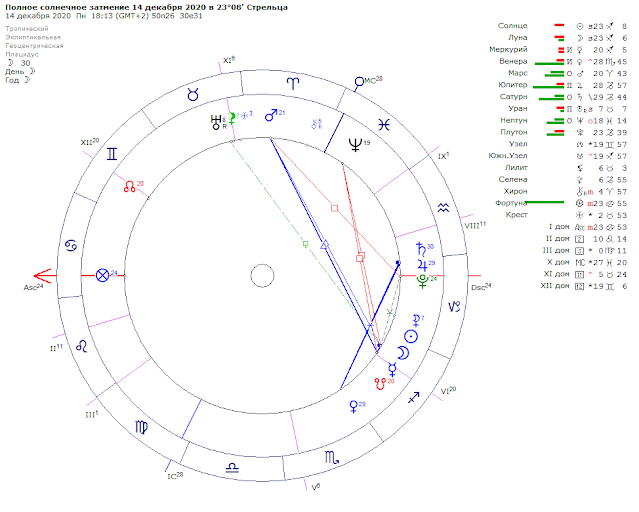Click the III house cusp label
Image resolution: width=639 pixels, height=512 pixels.
coord(92,414)
